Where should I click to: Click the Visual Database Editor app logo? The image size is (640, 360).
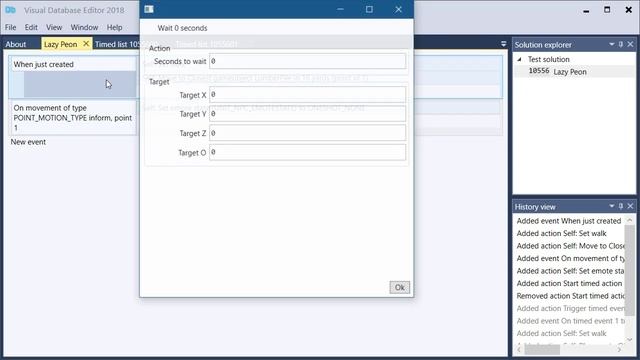tap(11, 10)
